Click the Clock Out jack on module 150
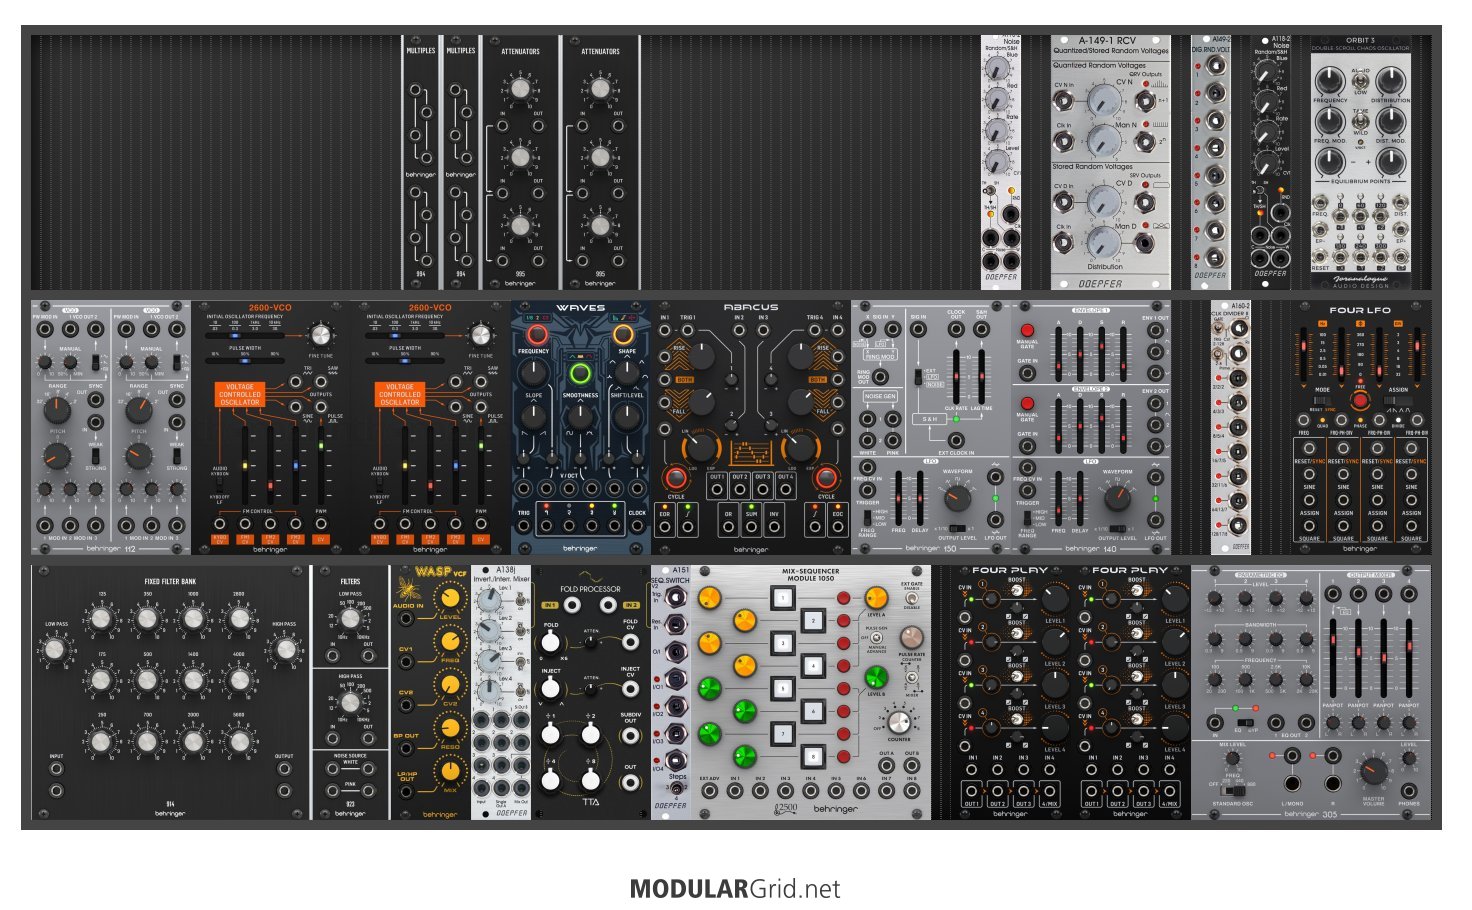1472x910 pixels. pos(956,330)
